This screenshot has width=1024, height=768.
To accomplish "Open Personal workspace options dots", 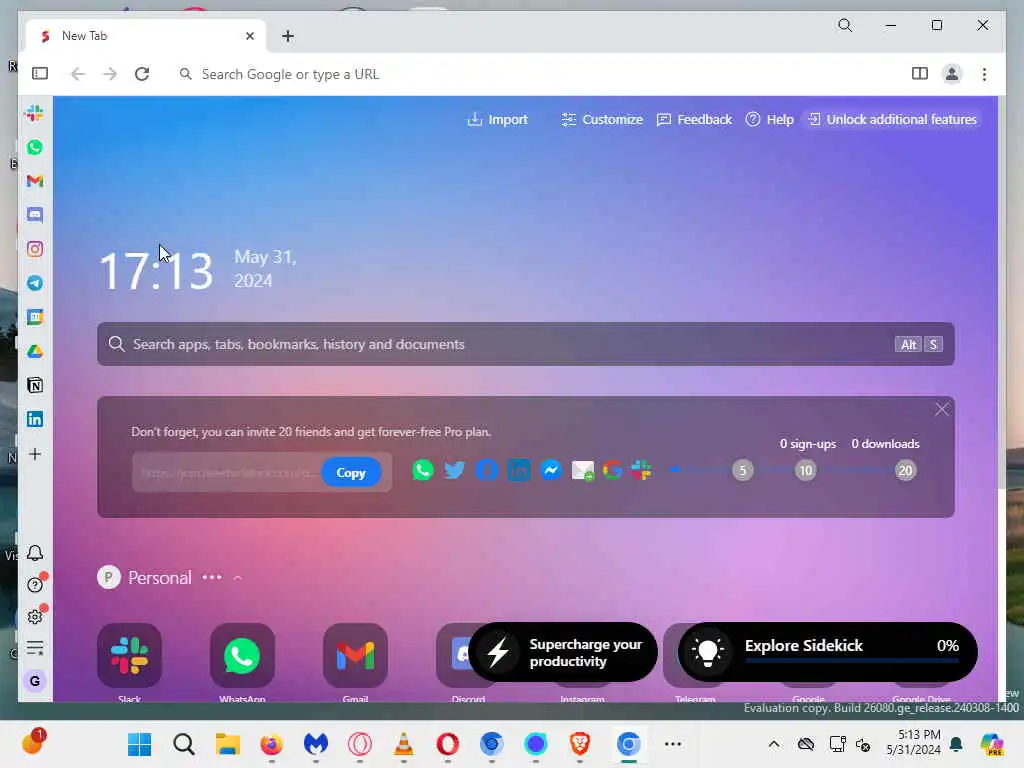I will [x=212, y=577].
